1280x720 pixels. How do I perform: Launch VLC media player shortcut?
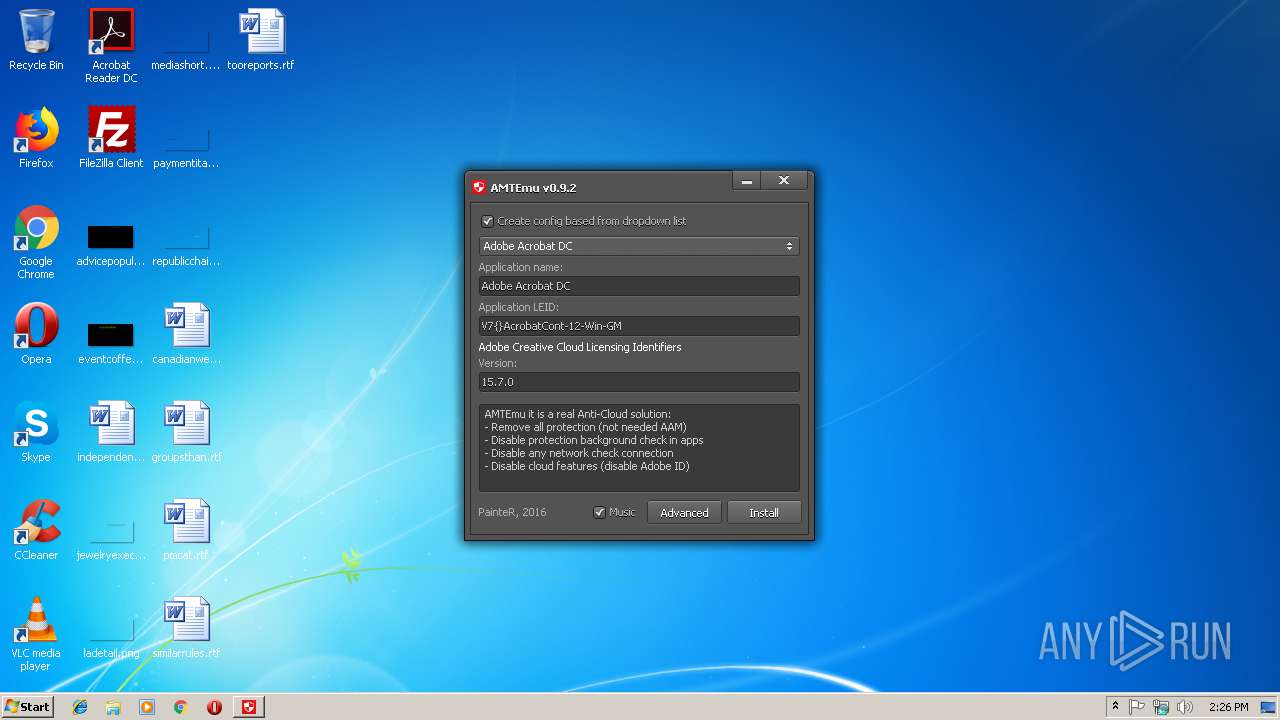(36, 635)
